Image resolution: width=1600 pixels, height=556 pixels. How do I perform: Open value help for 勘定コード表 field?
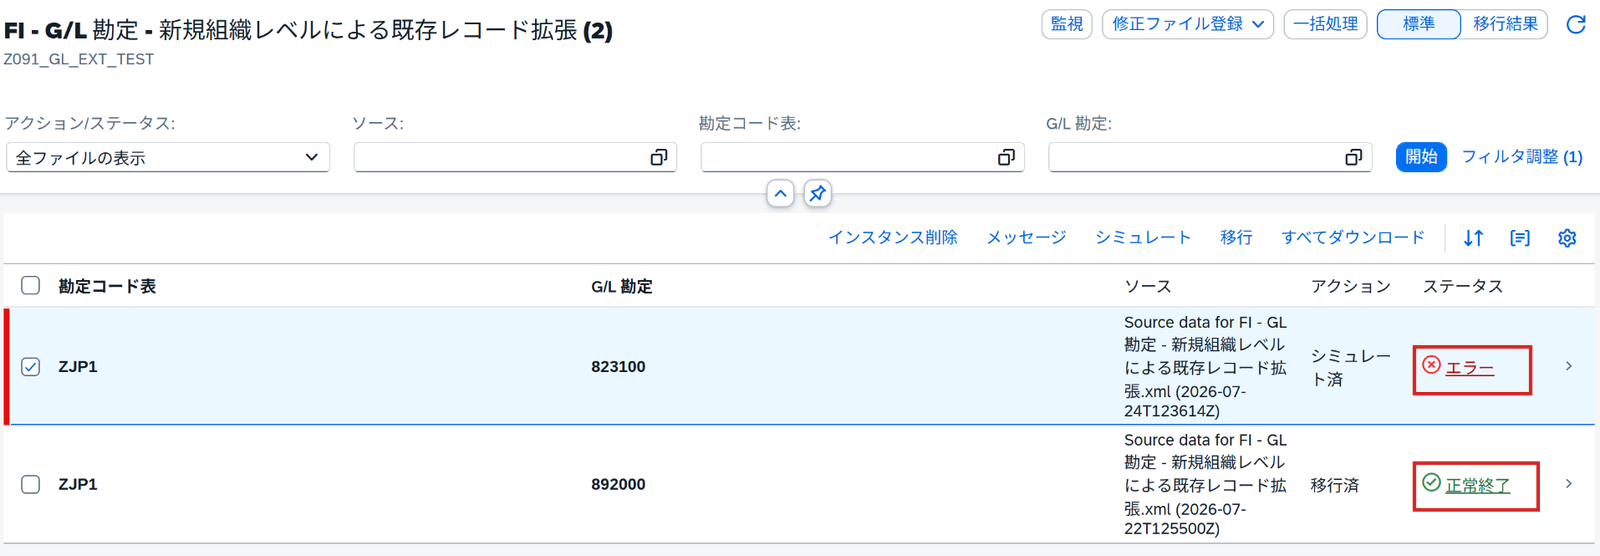point(1006,157)
